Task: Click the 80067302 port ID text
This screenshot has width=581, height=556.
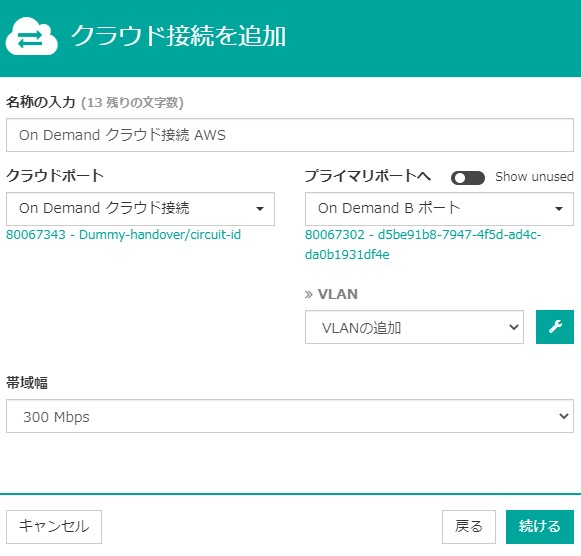Action: click(x=423, y=244)
